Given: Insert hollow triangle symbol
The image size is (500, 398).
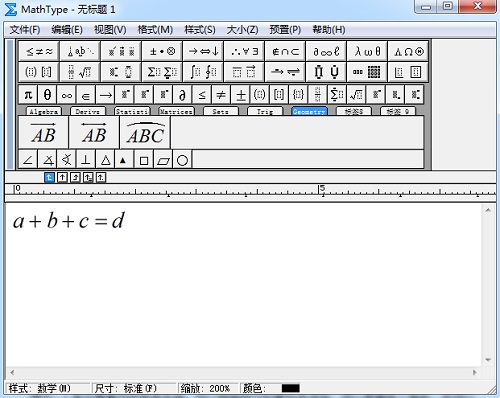Looking at the screenshot, I should pyautogui.click(x=105, y=160).
